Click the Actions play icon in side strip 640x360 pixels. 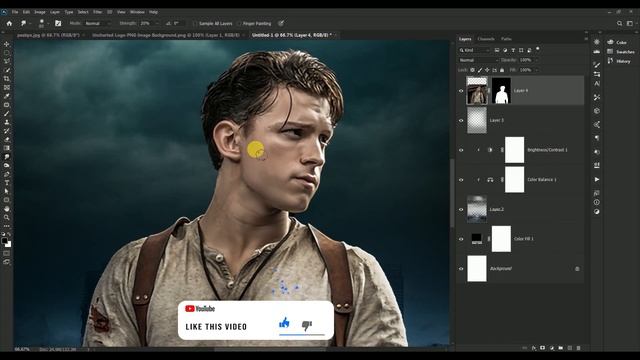[x=597, y=179]
